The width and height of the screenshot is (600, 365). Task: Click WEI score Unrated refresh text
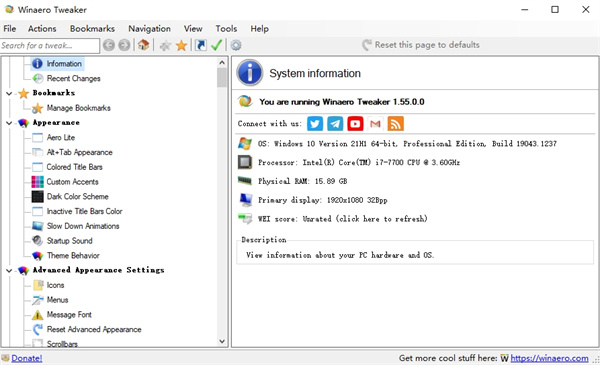coord(343,219)
